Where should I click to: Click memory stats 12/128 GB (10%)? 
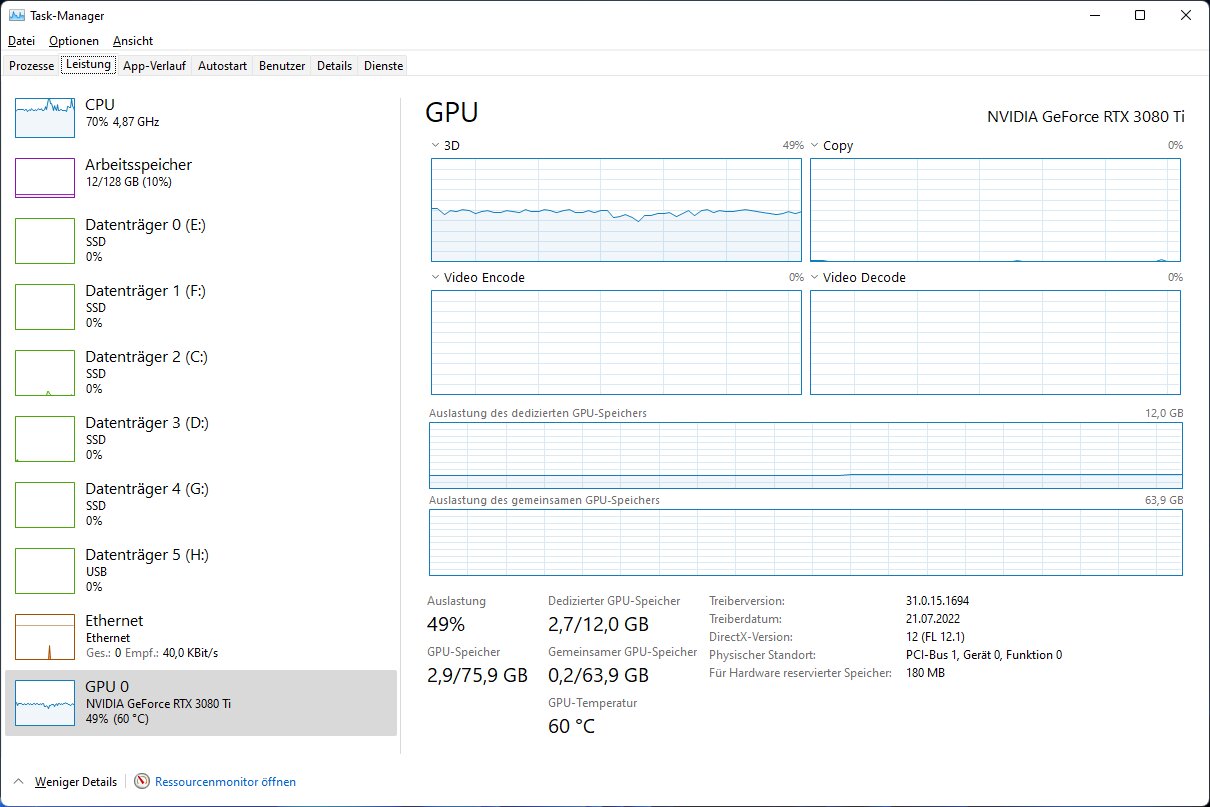pyautogui.click(x=129, y=182)
